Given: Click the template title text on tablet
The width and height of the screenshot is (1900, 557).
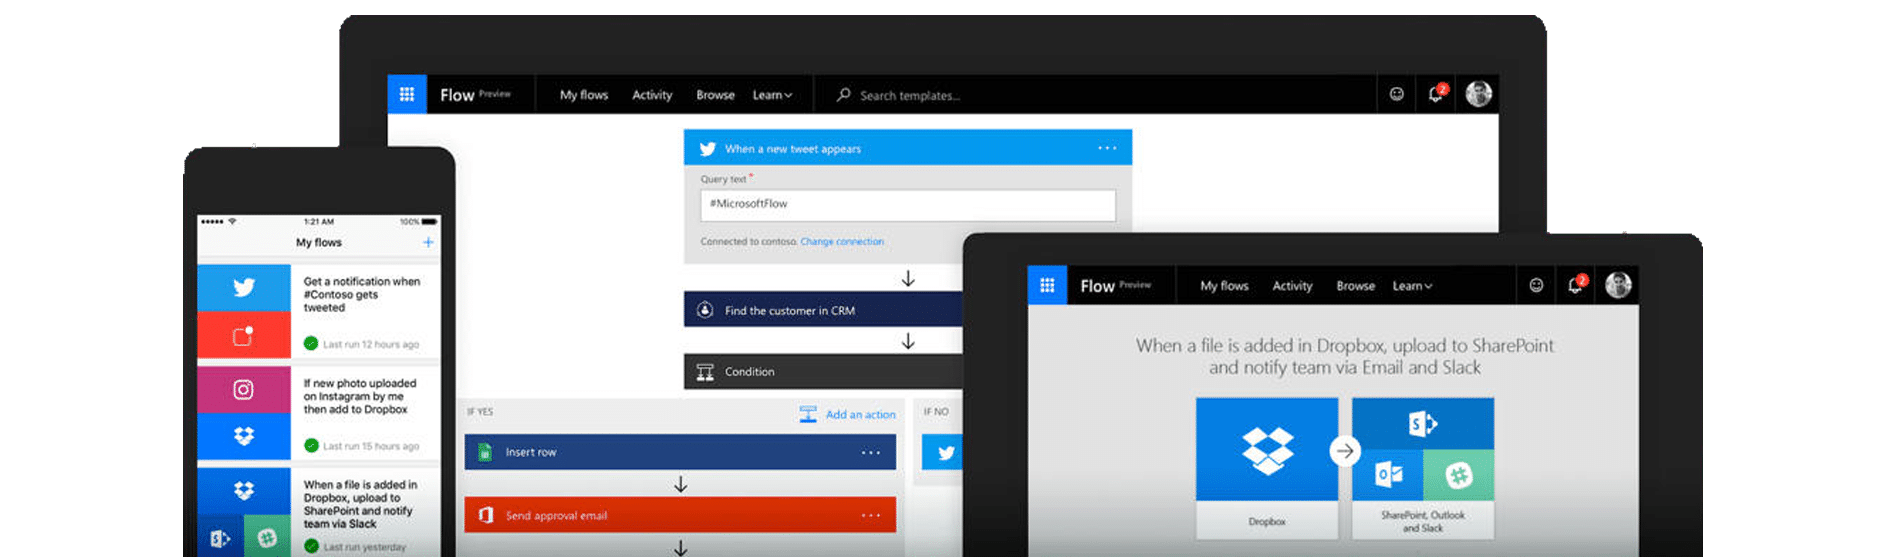Looking at the screenshot, I should click(x=1345, y=356).
